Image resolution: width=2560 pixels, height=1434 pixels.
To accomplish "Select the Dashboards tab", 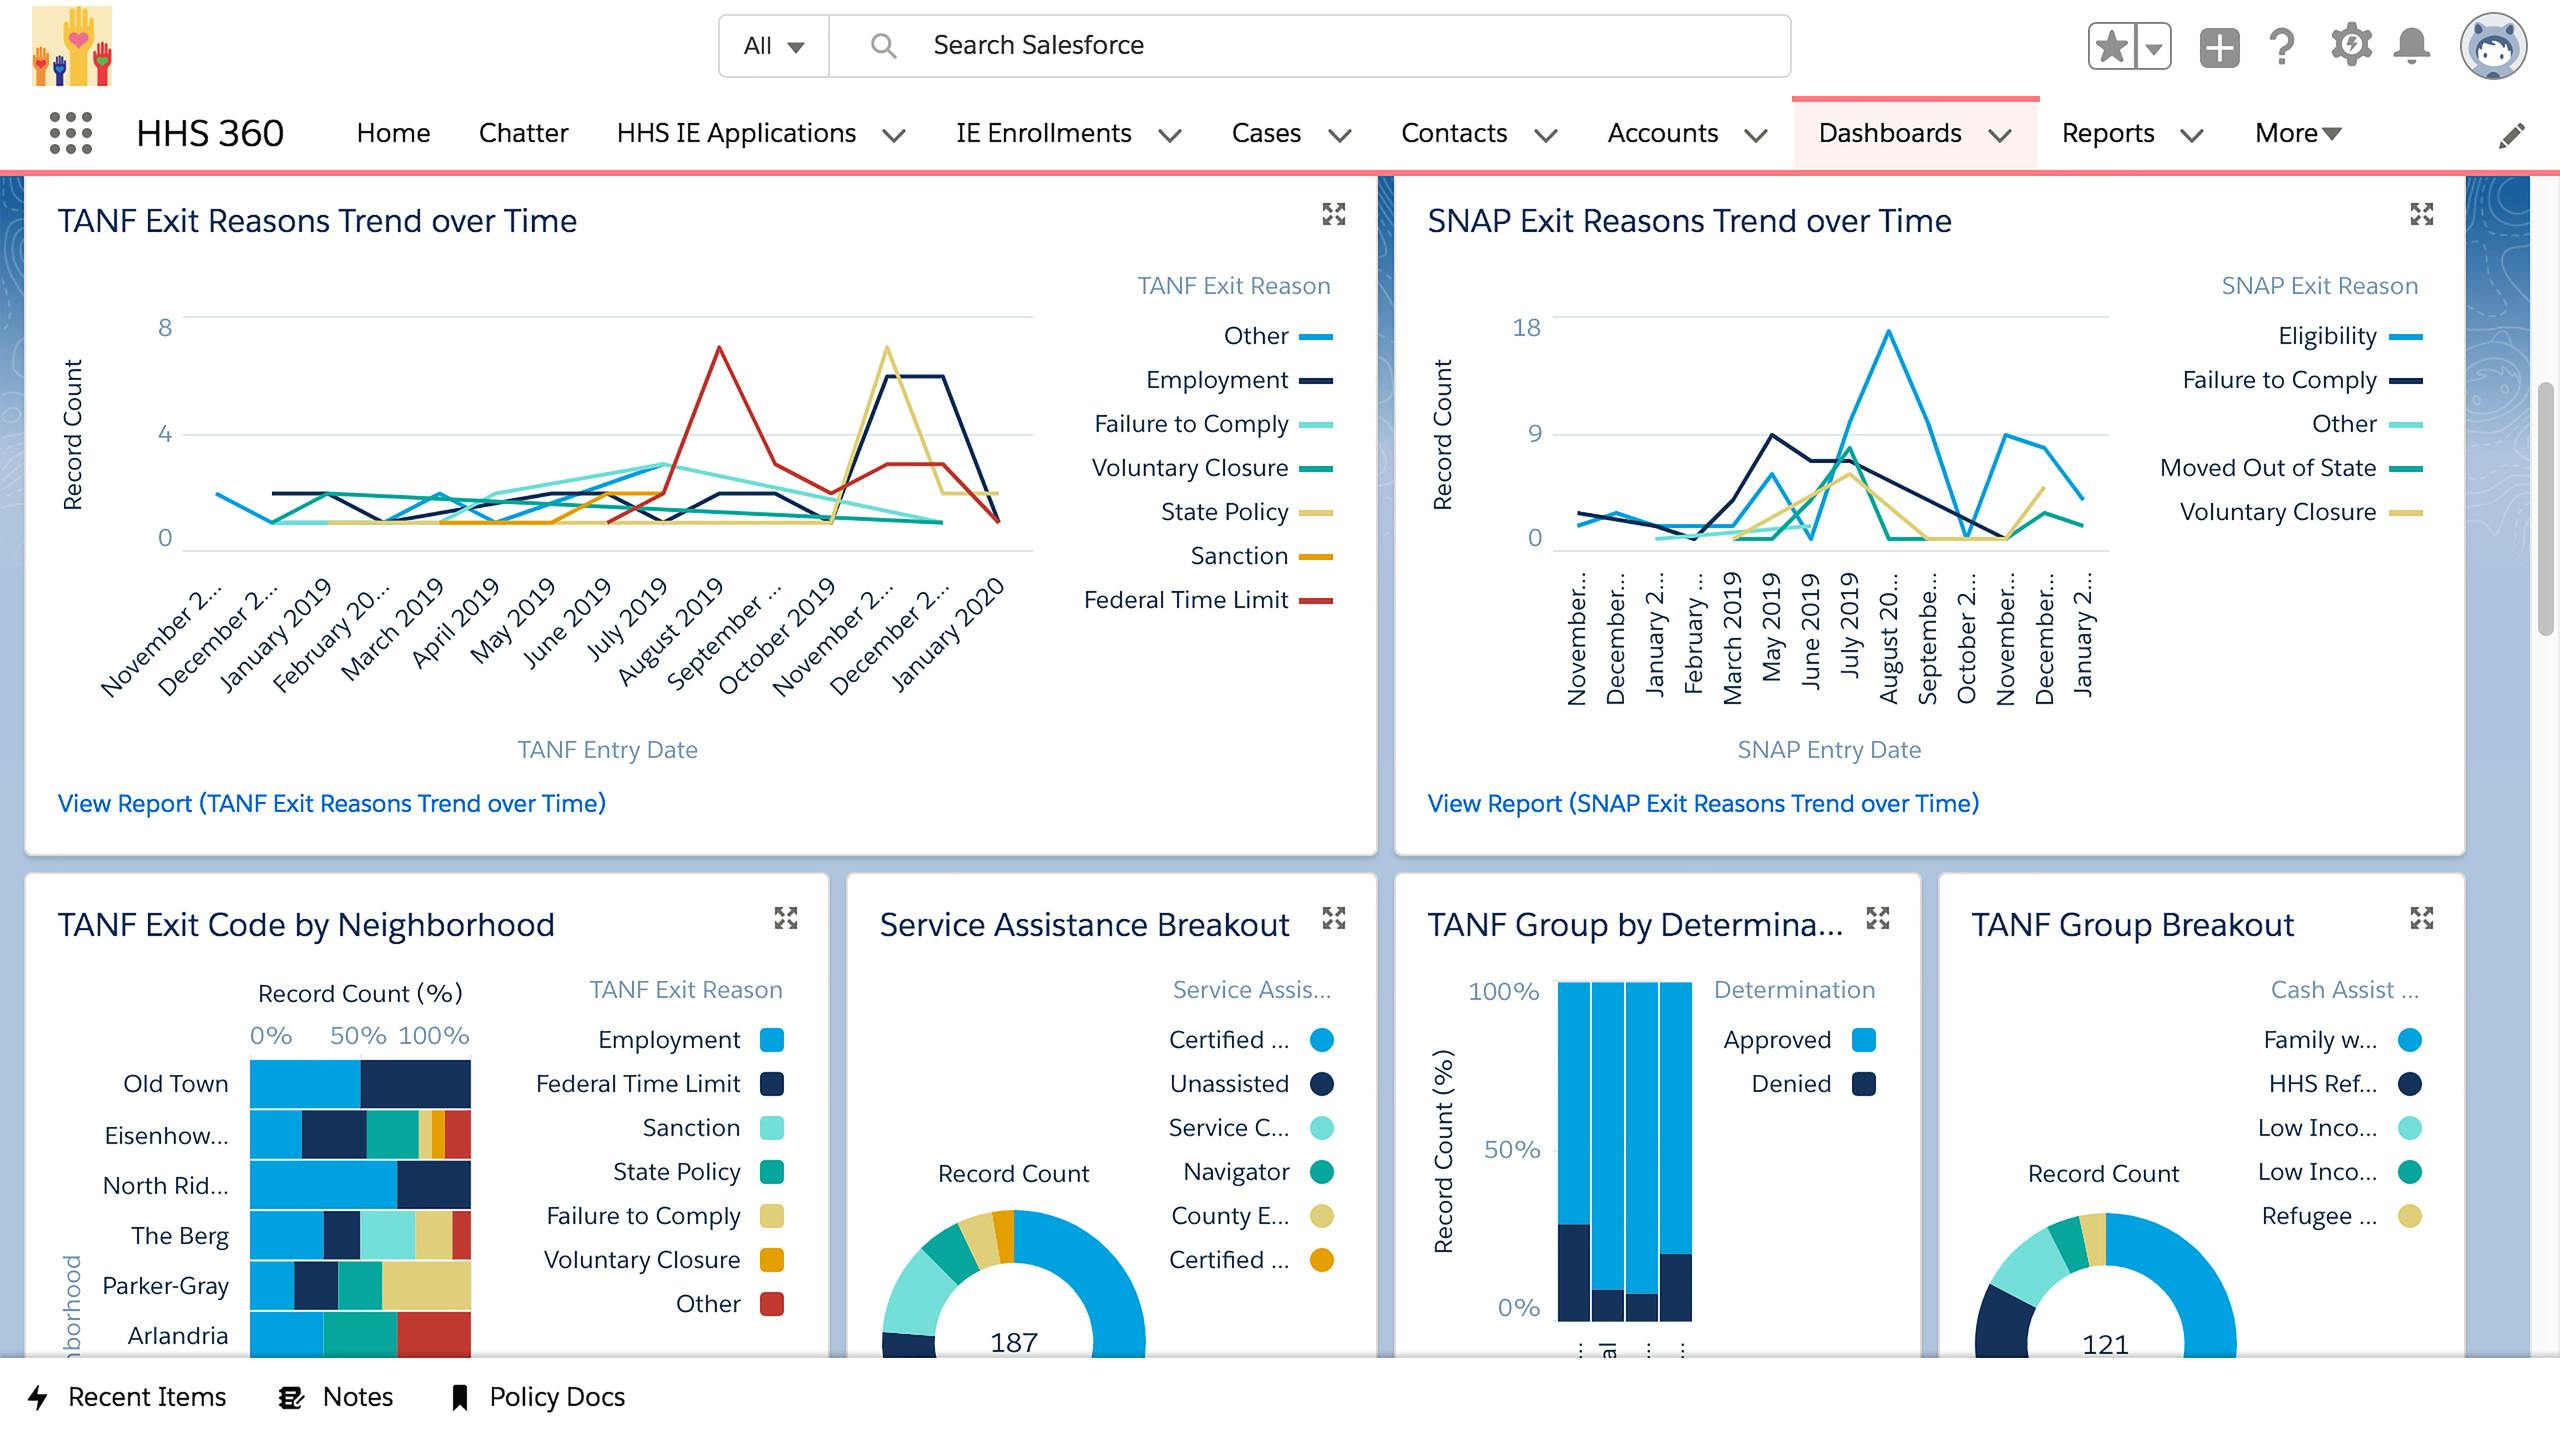I will pyautogui.click(x=1889, y=133).
